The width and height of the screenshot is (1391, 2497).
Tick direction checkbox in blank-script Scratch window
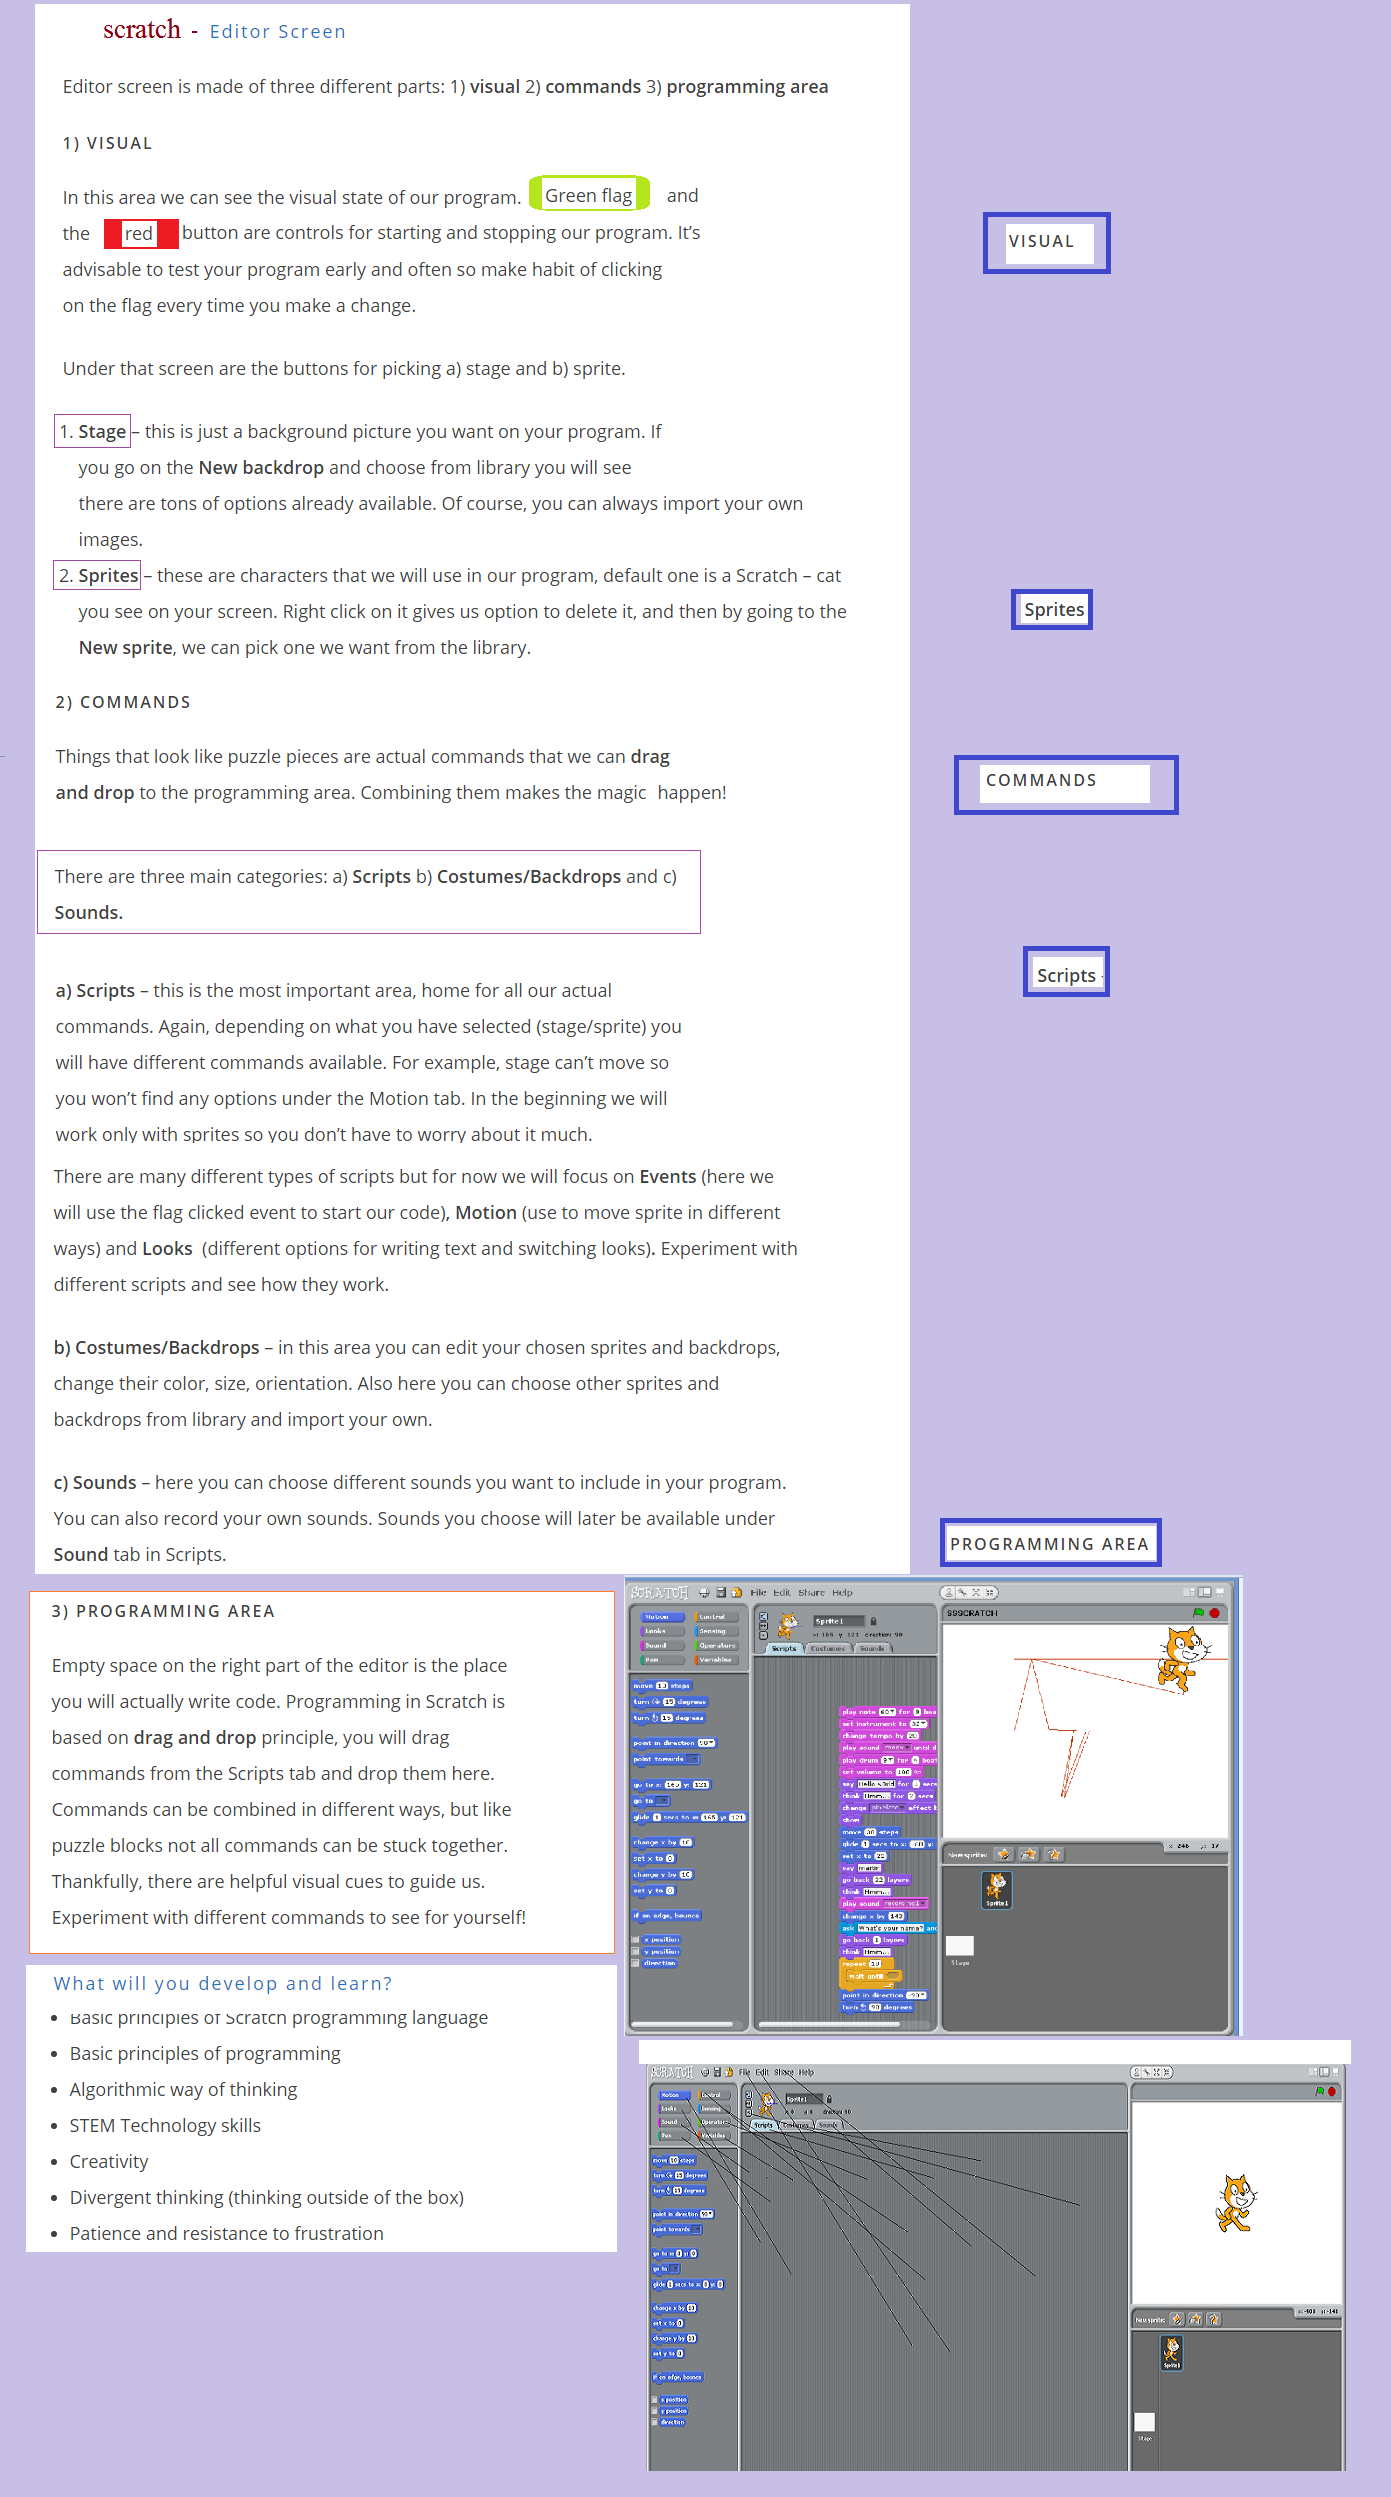coord(654,2422)
